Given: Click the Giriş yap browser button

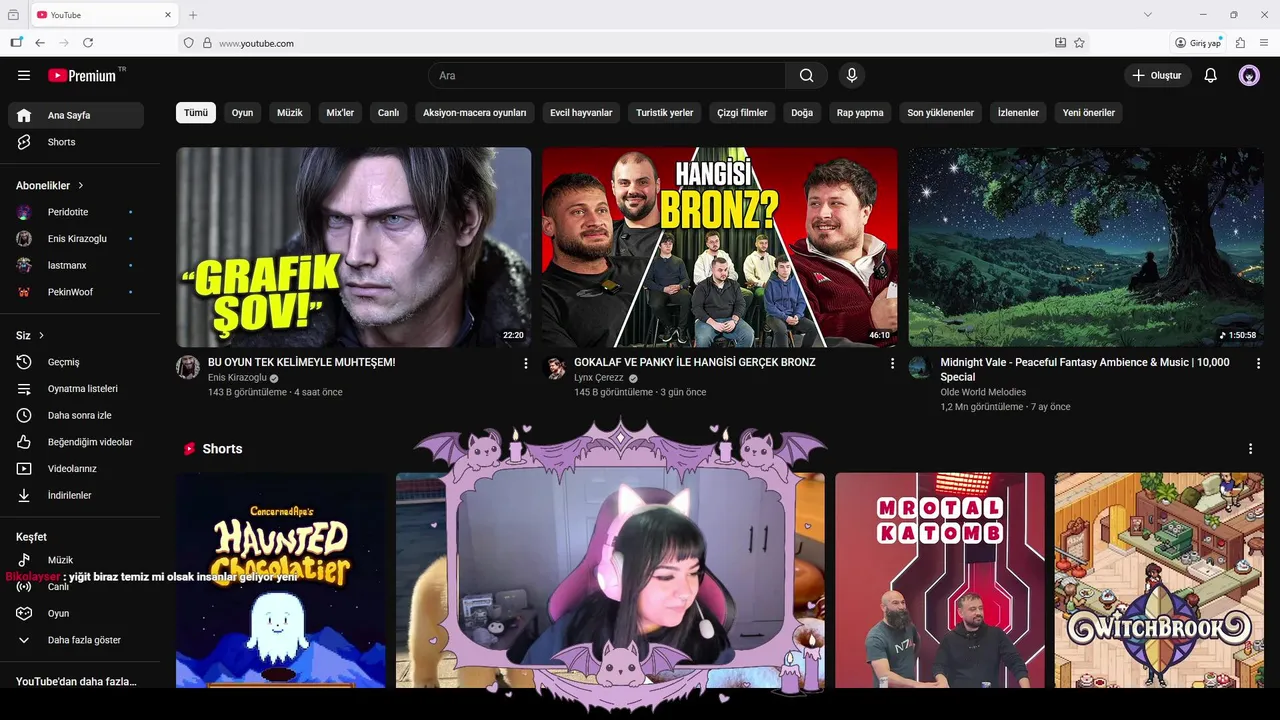Looking at the screenshot, I should (x=1198, y=43).
